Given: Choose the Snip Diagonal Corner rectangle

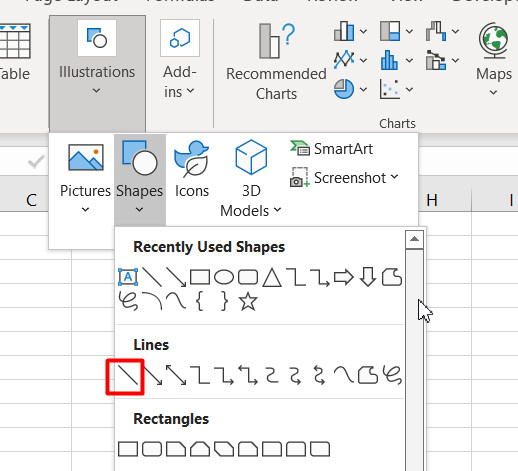Looking at the screenshot, I should (224, 449).
